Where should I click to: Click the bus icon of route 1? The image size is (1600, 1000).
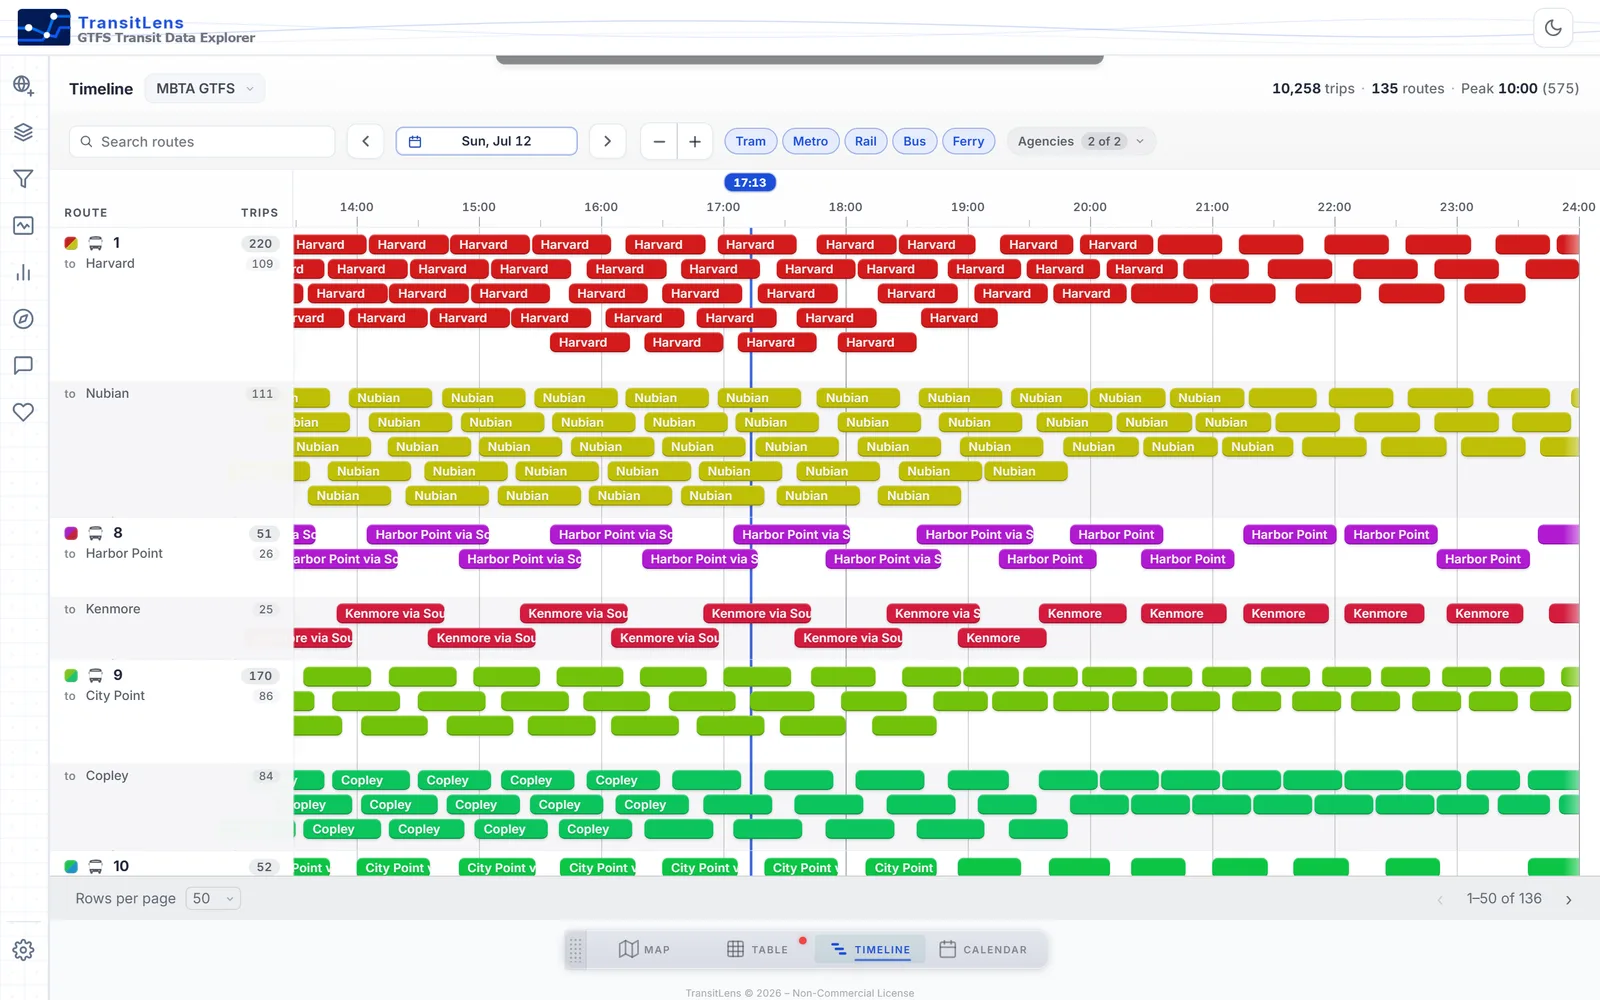click(95, 243)
